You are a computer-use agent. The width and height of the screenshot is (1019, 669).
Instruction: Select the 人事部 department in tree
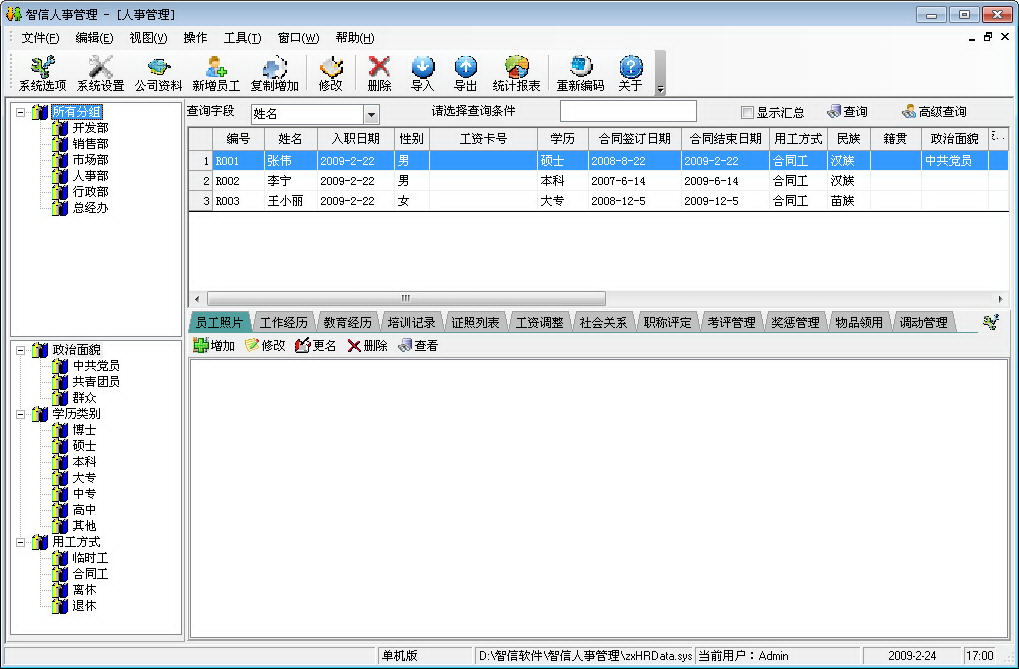click(90, 176)
